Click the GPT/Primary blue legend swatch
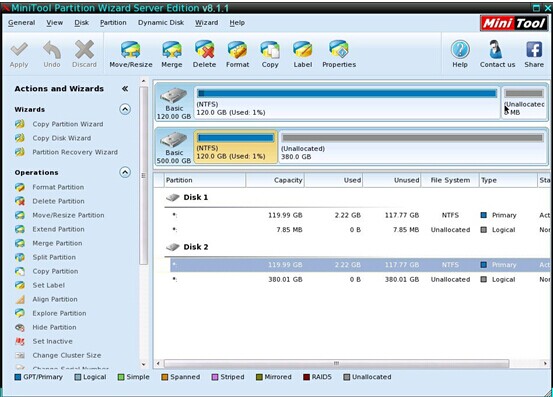This screenshot has height=397, width=553. (18, 377)
